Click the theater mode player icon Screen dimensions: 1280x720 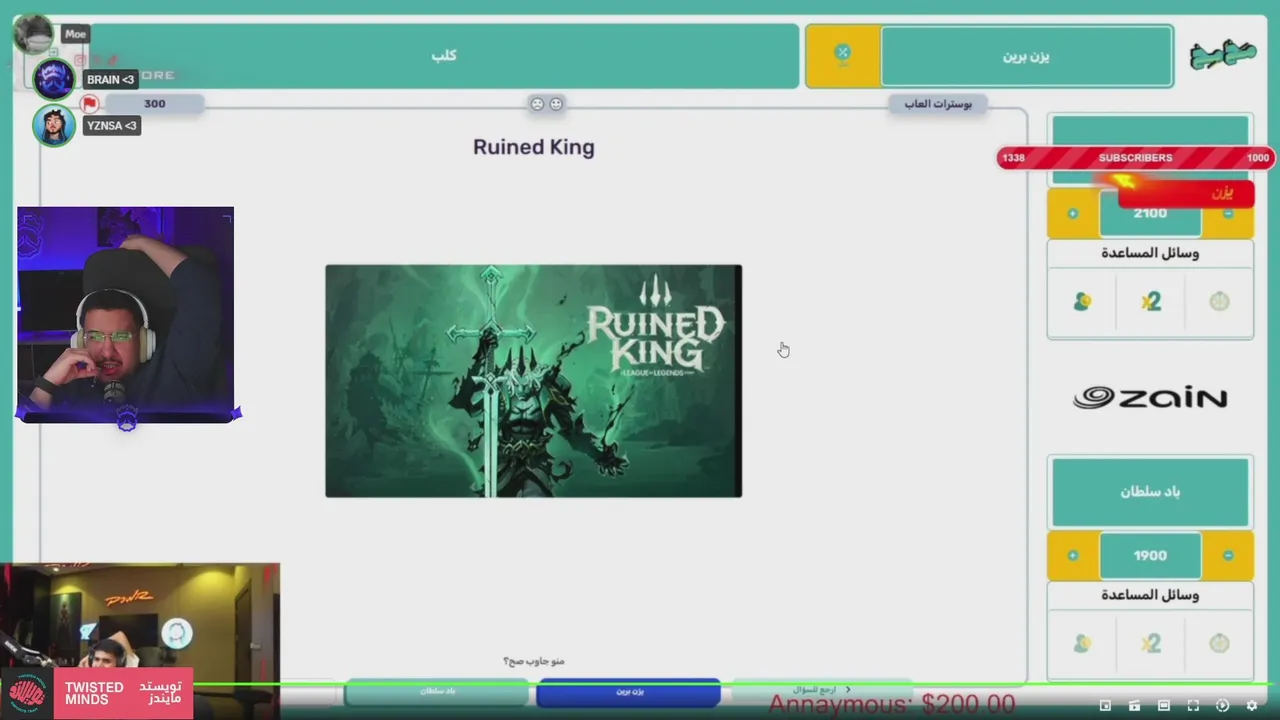[1164, 706]
